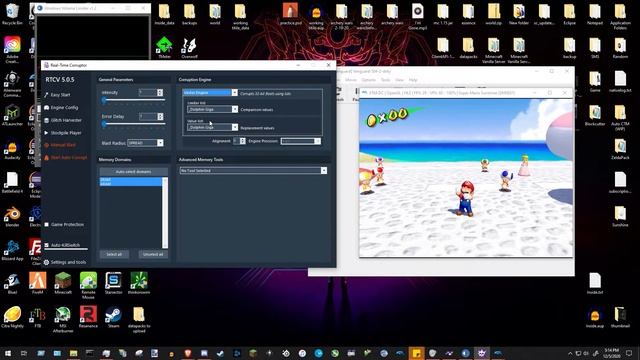The height and width of the screenshot is (360, 640).
Task: Open notification center in system tray
Action: 630,353
